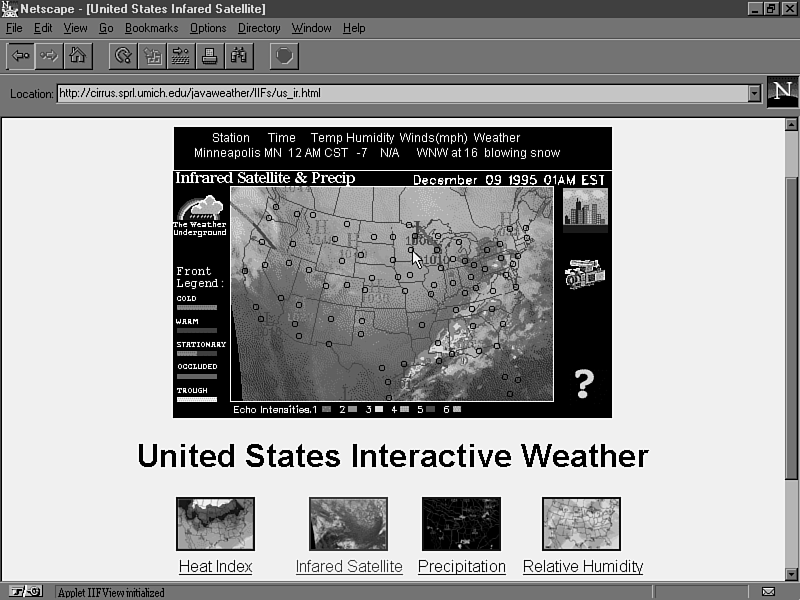
Task: Click the question mark help icon
Action: pyautogui.click(x=584, y=382)
